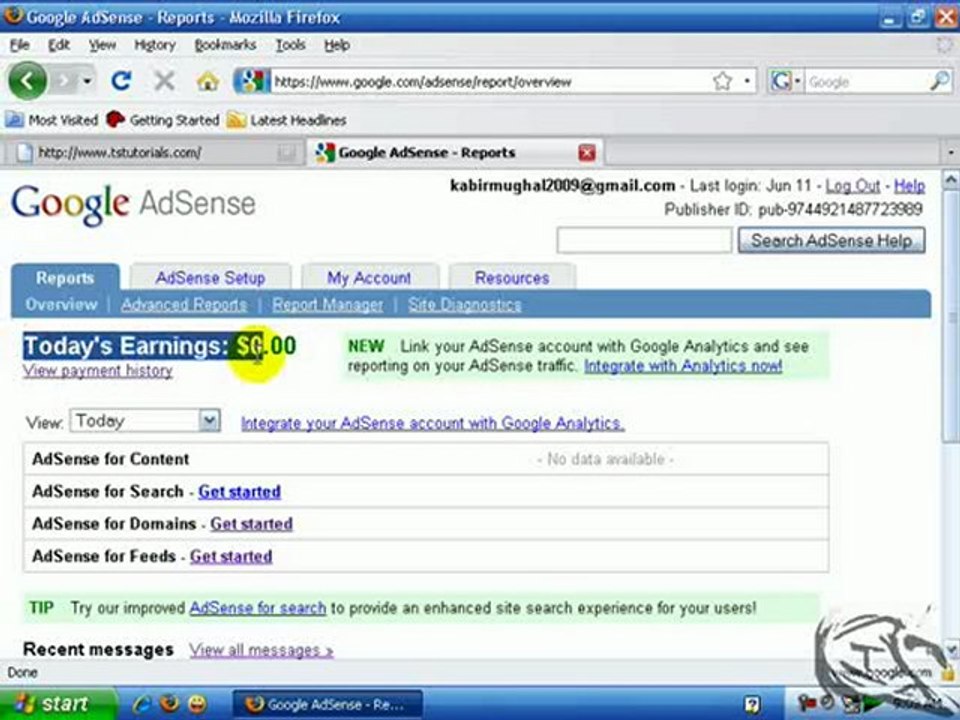Screen dimensions: 960x720
Task: Click the Google AdSense logo
Action: pos(133,204)
